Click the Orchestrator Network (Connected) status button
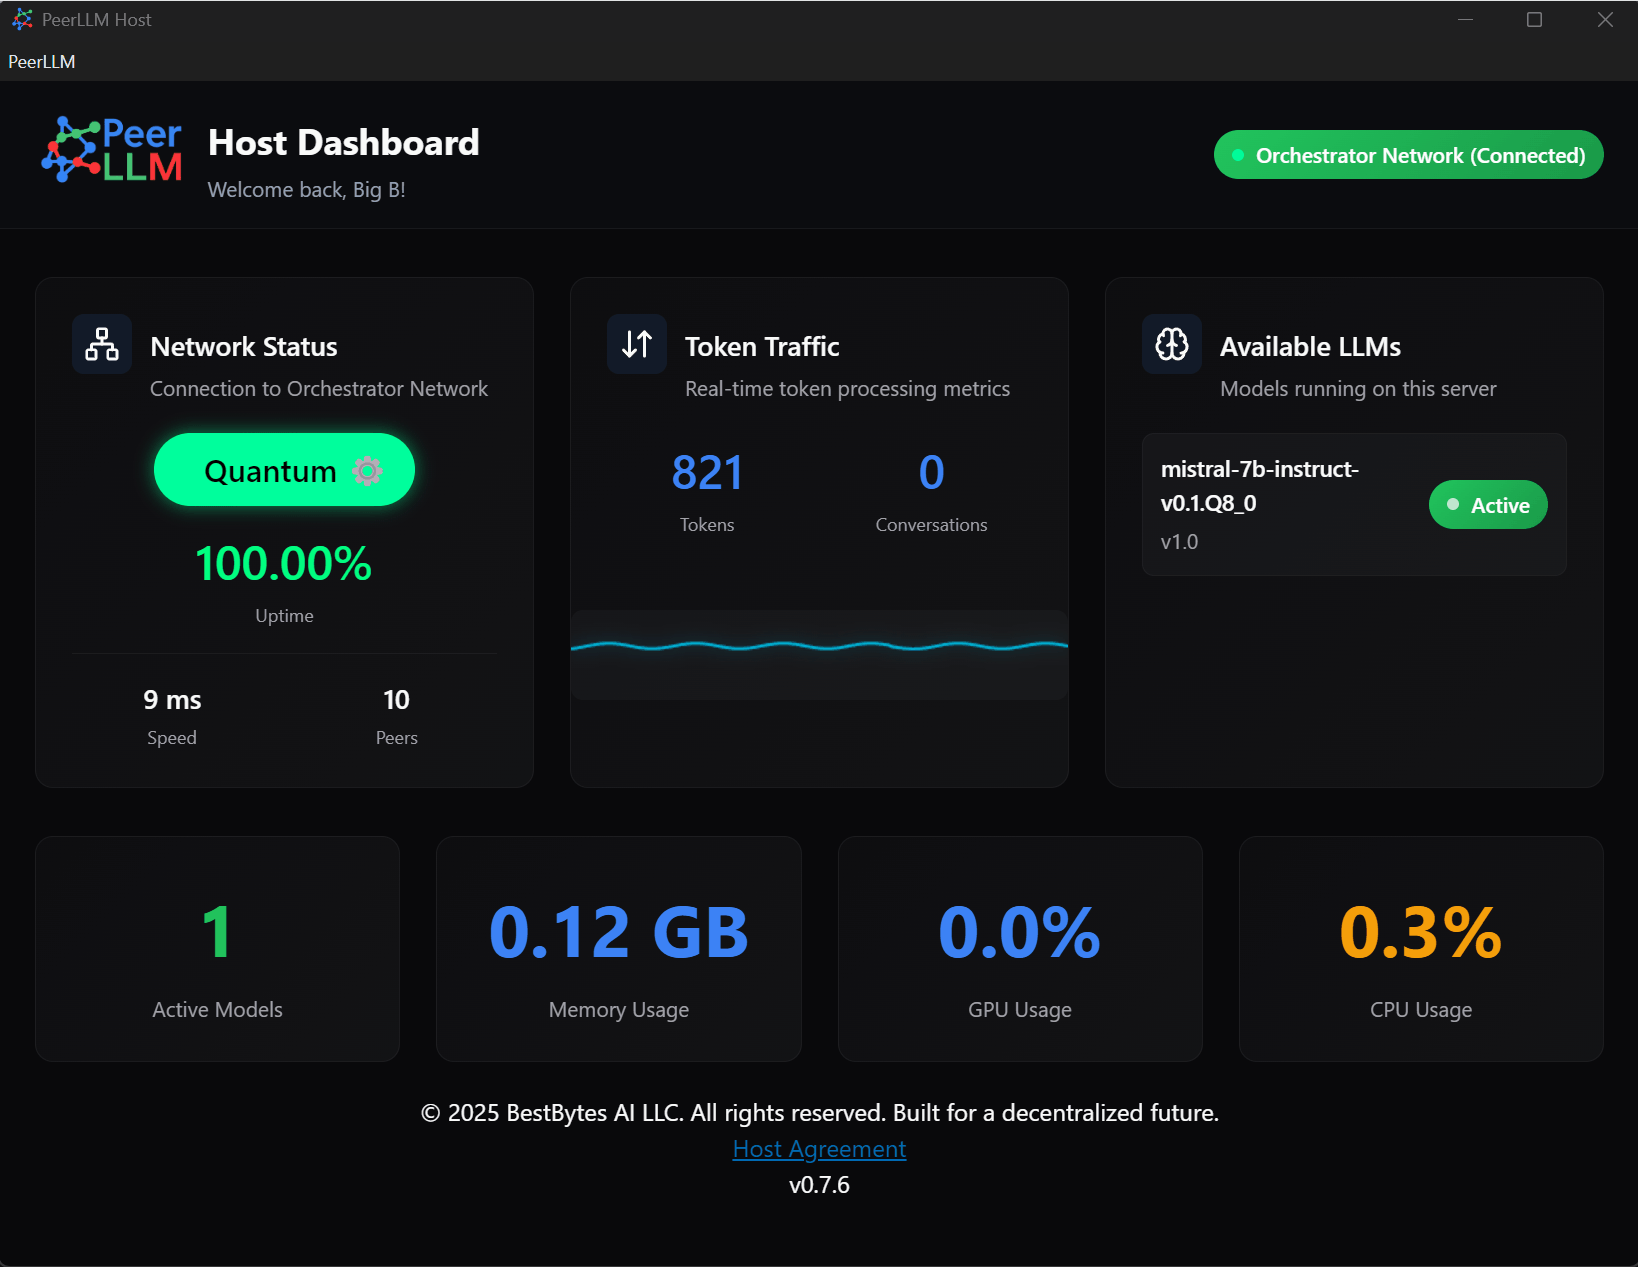Image resolution: width=1638 pixels, height=1267 pixels. pos(1408,155)
